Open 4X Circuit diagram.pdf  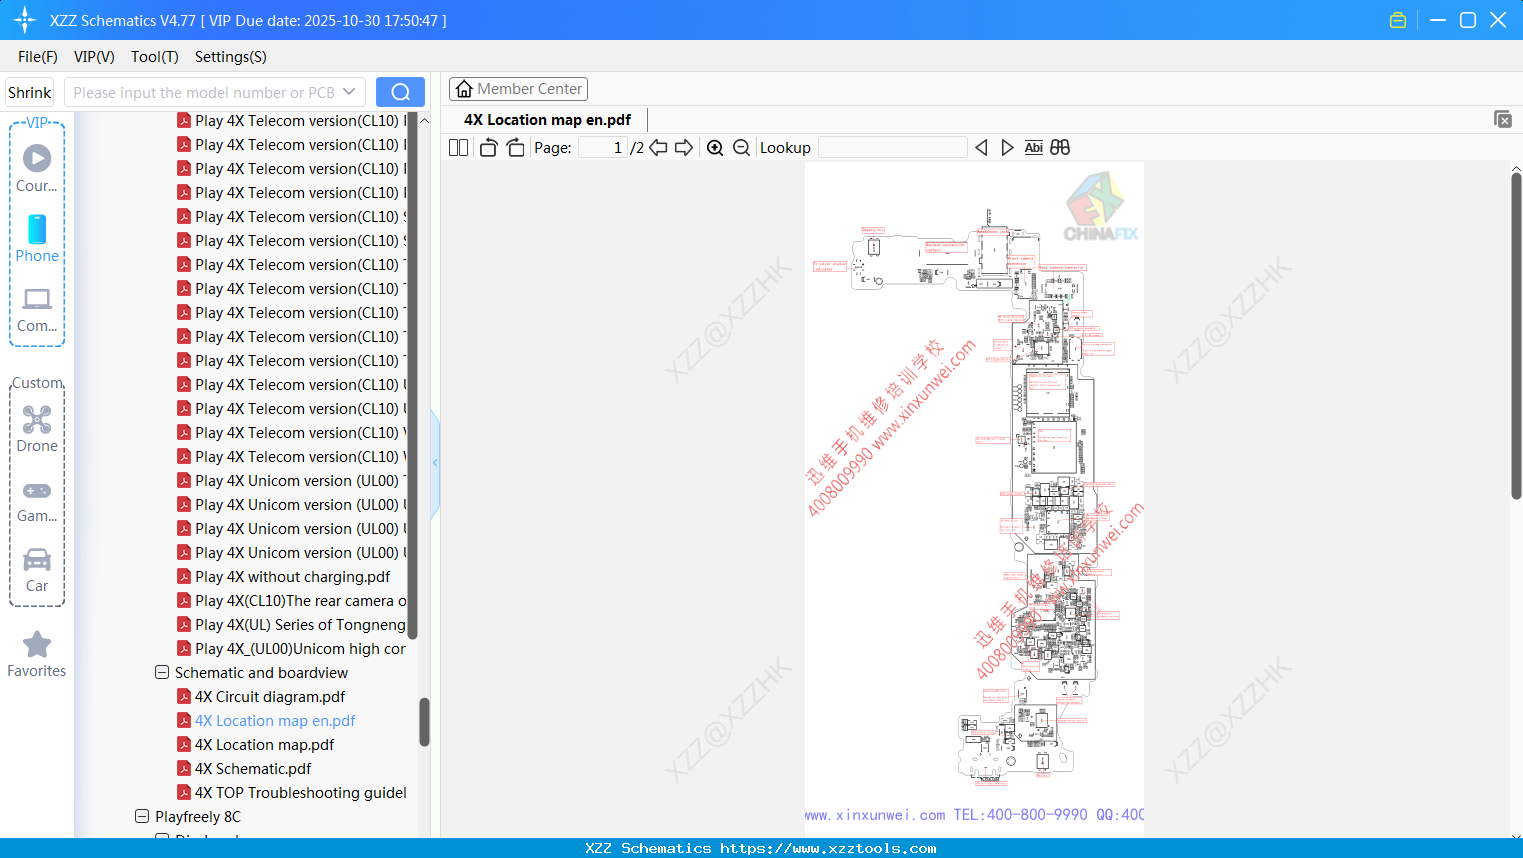pyautogui.click(x=270, y=697)
